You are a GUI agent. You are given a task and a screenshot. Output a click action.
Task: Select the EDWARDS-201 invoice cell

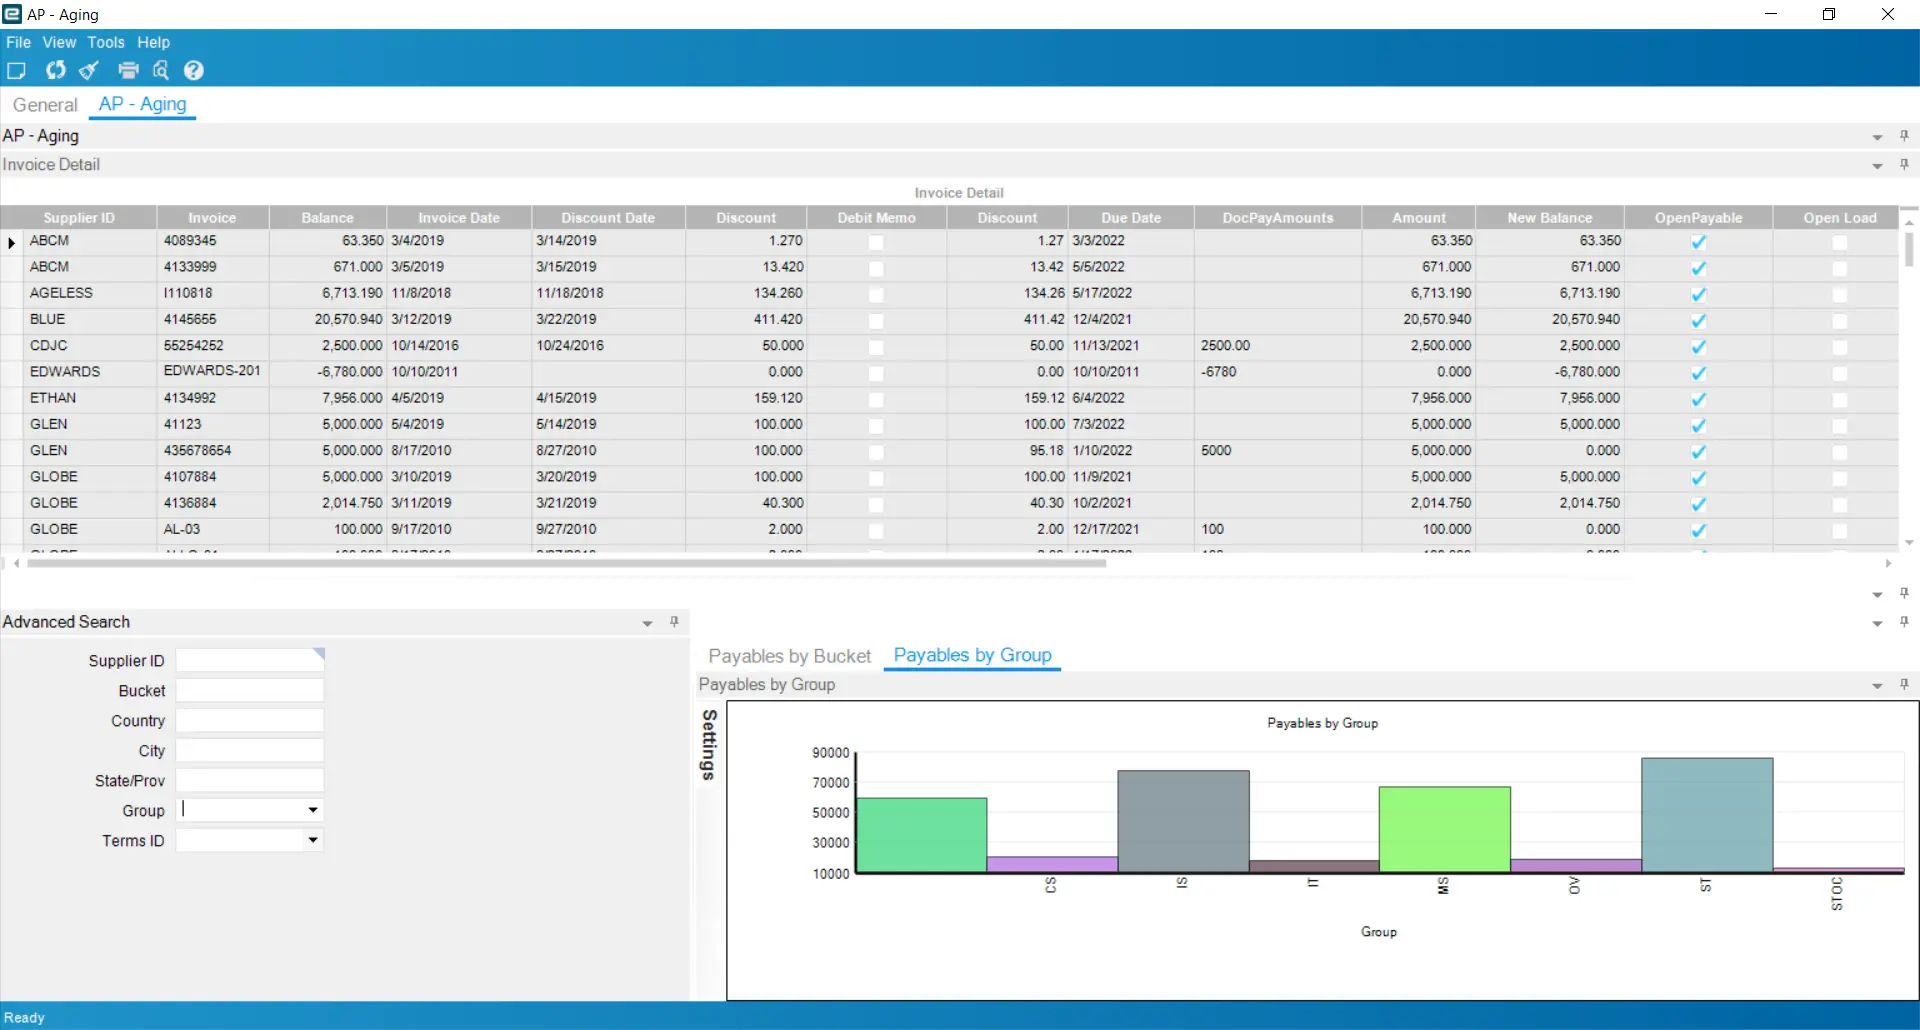point(212,371)
